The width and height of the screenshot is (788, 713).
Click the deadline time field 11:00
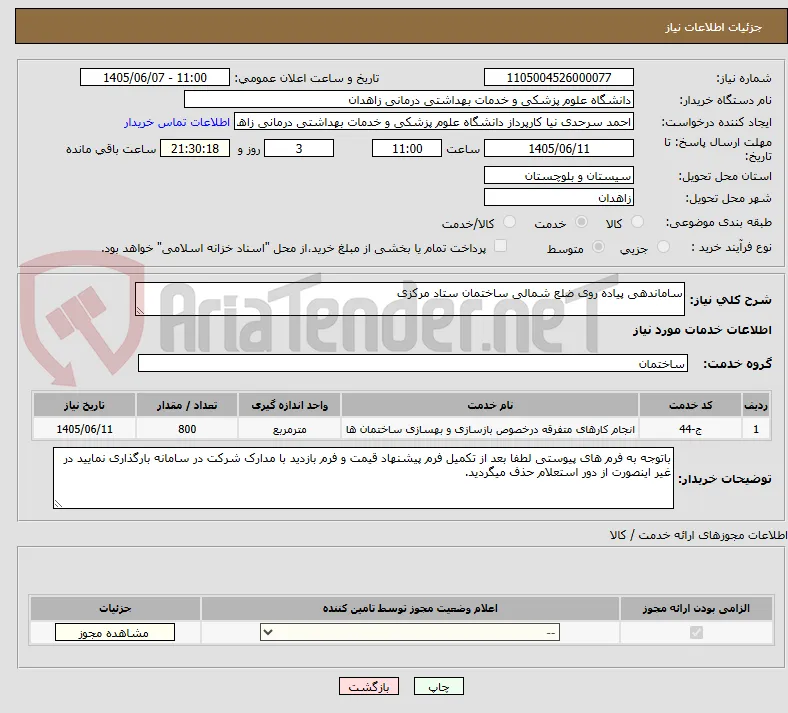pyautogui.click(x=407, y=148)
